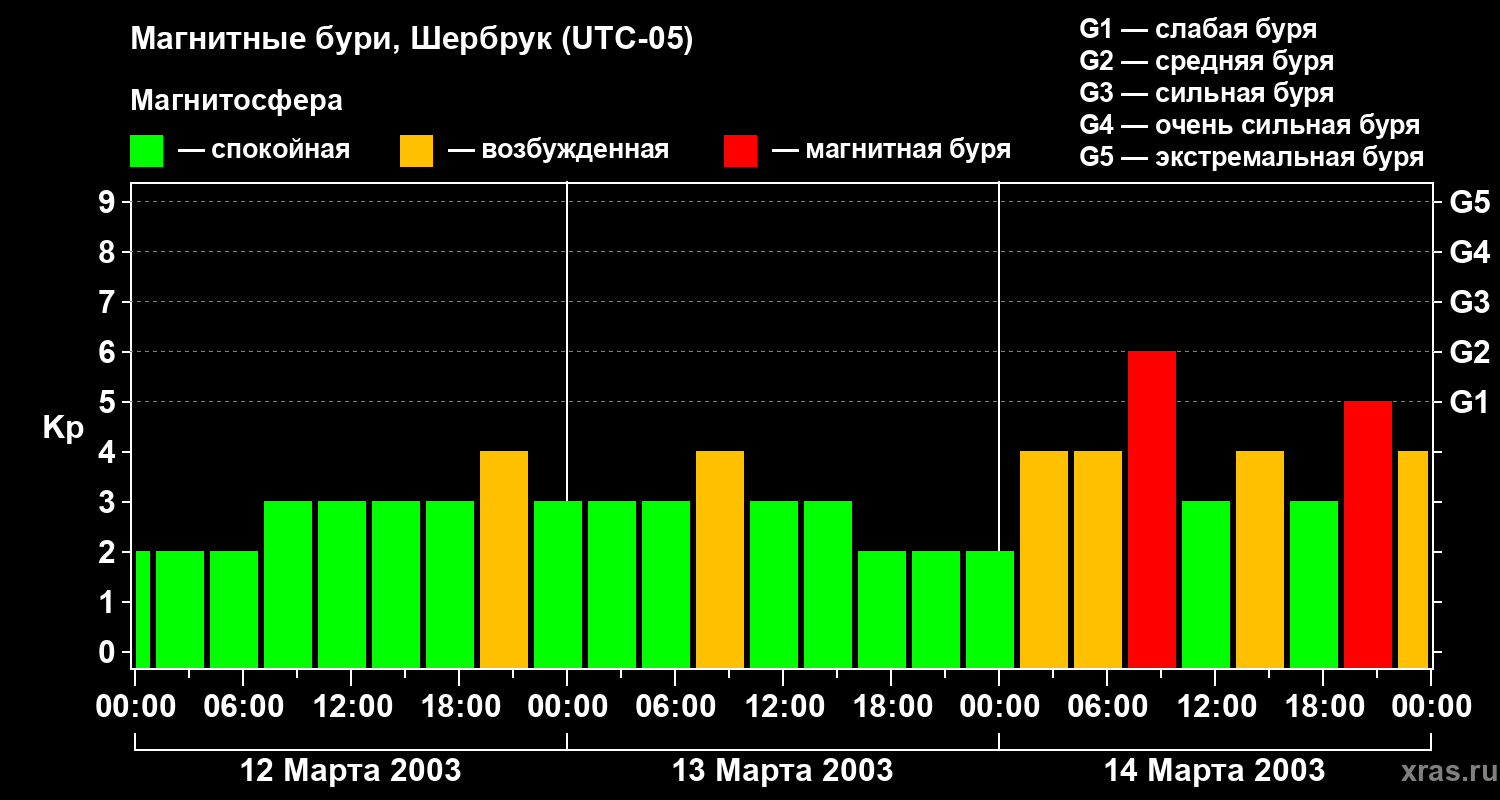Select the line «G3 — сильная буря»
Viewport: 1500px width, 800px height.
(1207, 93)
